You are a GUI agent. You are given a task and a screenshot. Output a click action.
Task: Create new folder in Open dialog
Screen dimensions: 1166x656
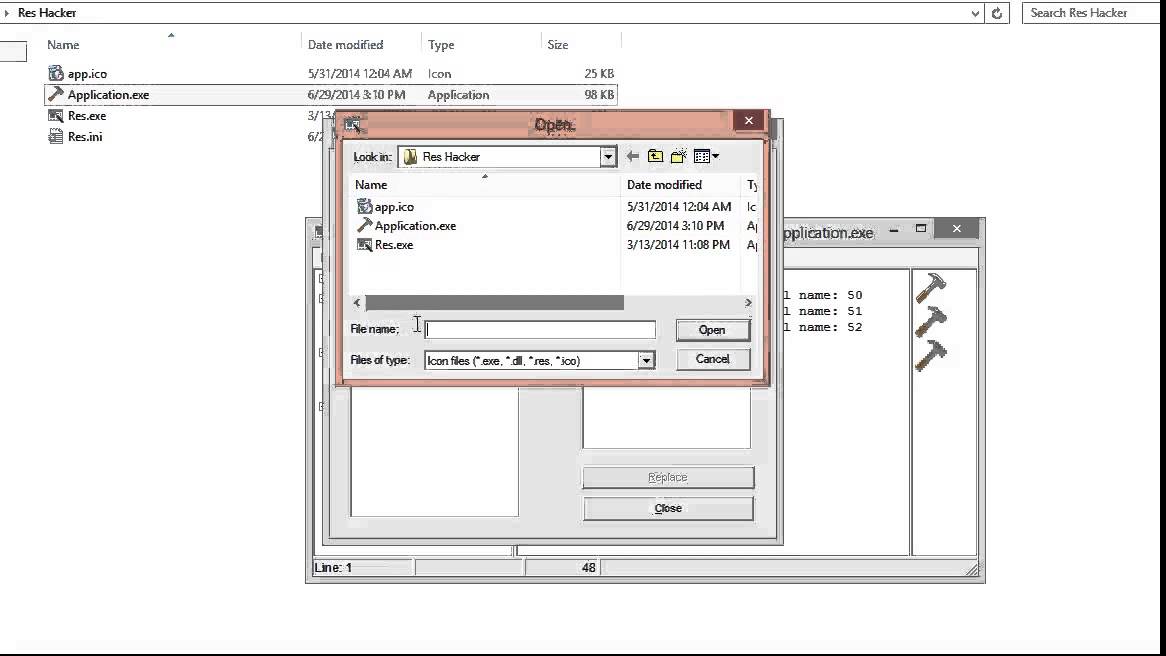point(678,156)
